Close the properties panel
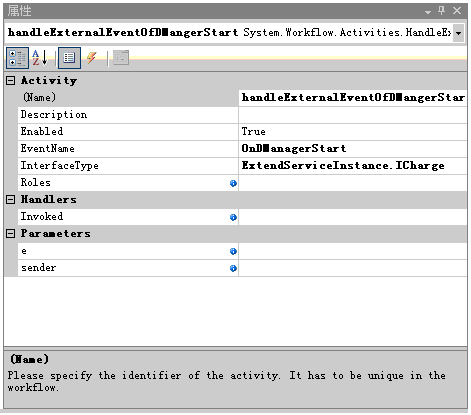This screenshot has width=471, height=415. tap(457, 11)
